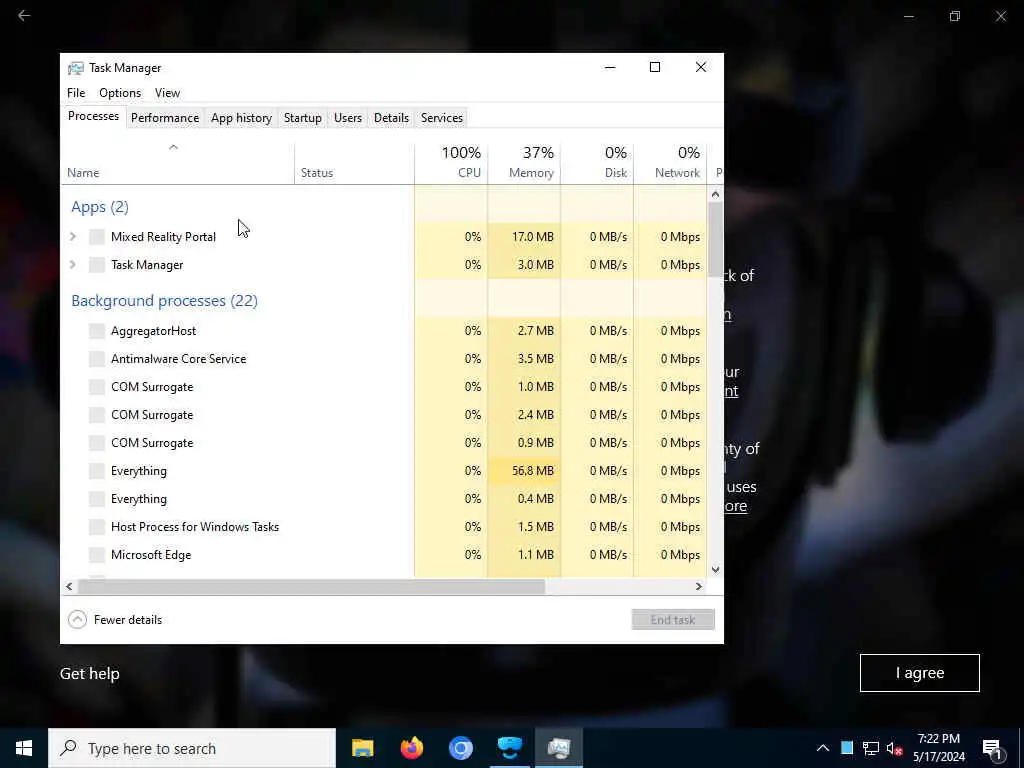This screenshot has width=1024, height=768.
Task: Switch to the Startup tab
Action: point(302,118)
